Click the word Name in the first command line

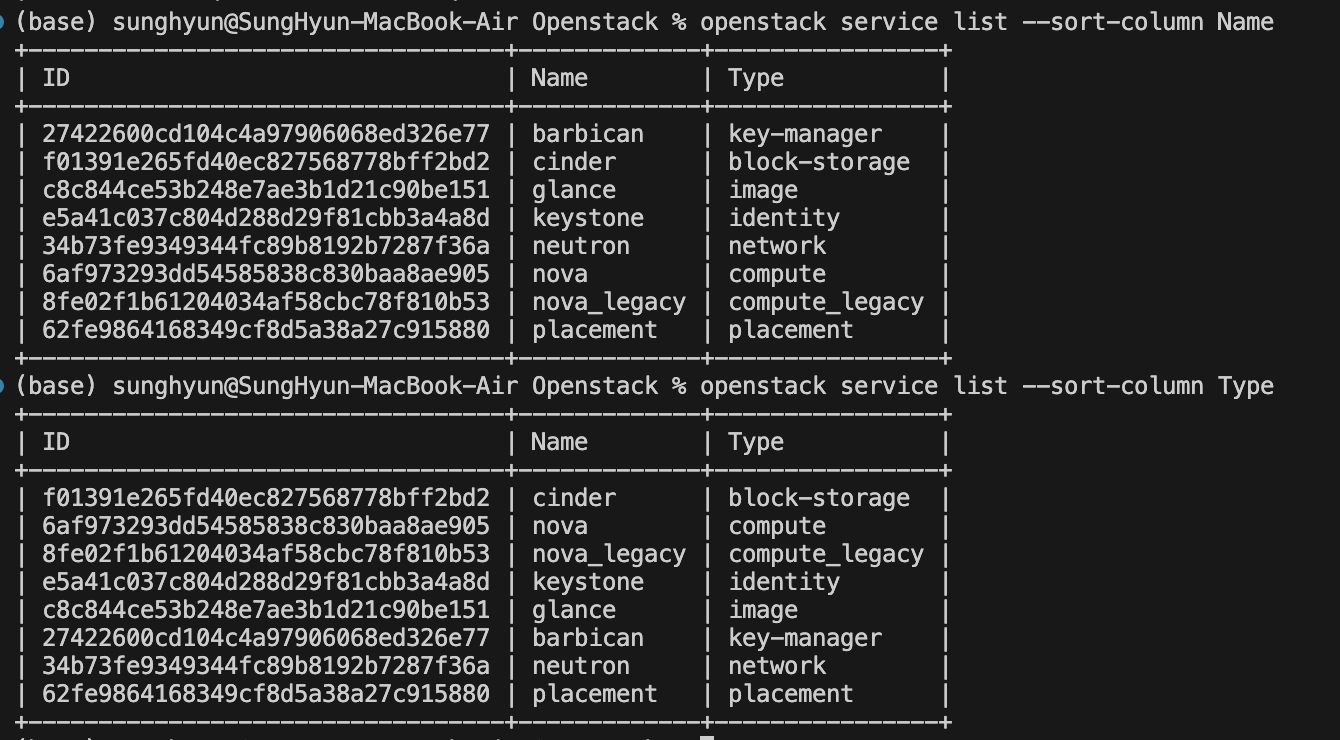point(1245,22)
